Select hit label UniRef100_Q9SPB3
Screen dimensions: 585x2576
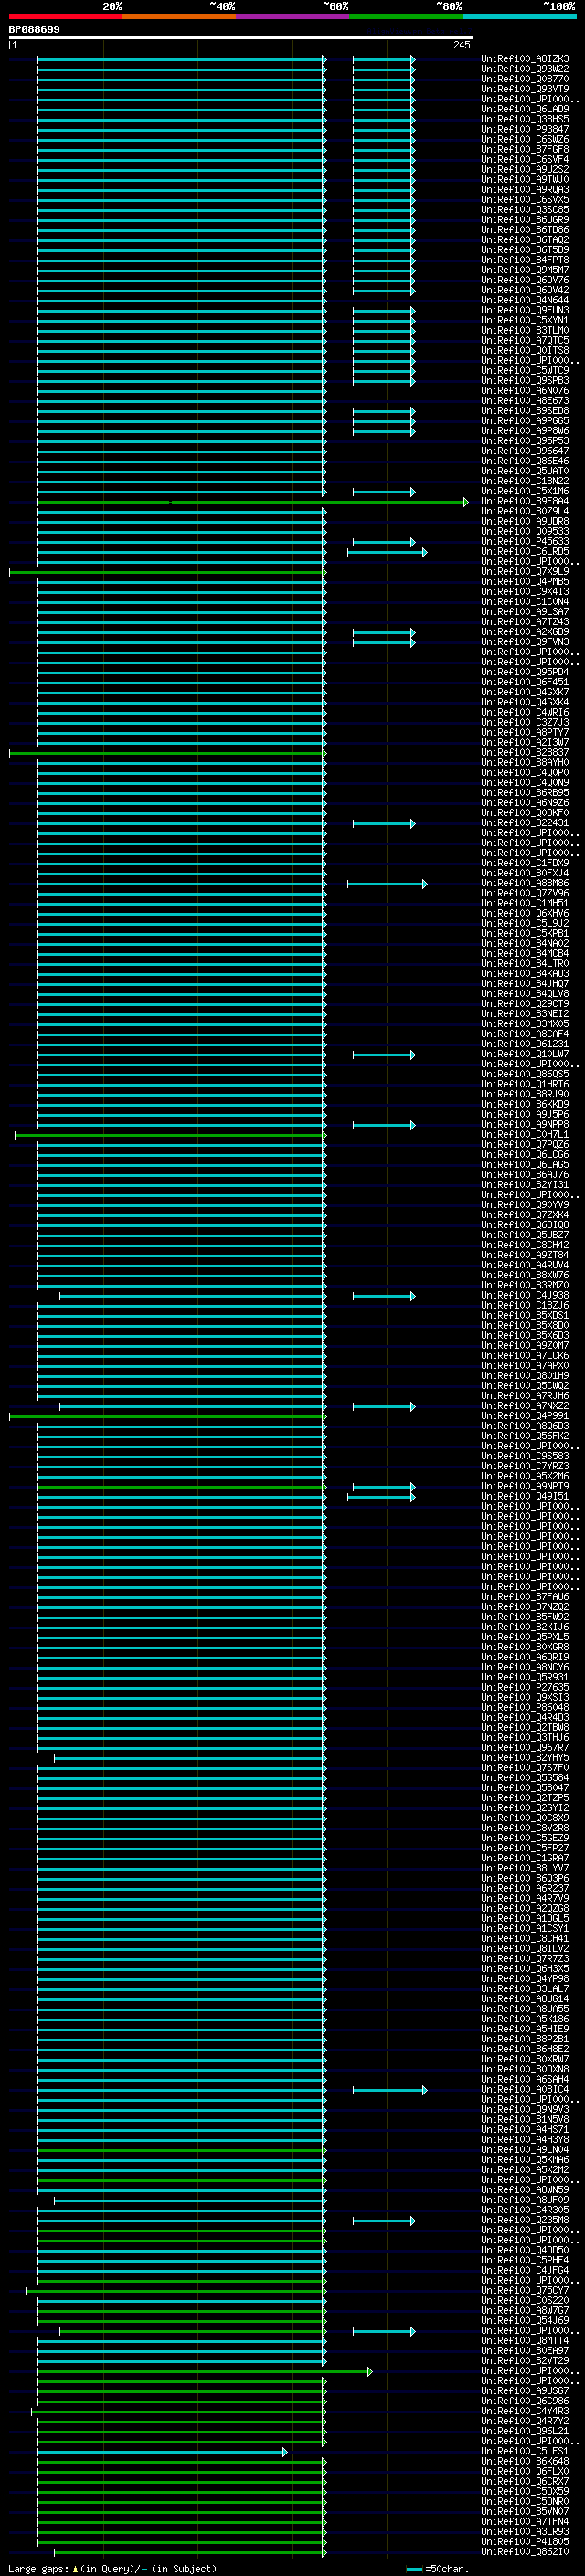pyautogui.click(x=525, y=380)
